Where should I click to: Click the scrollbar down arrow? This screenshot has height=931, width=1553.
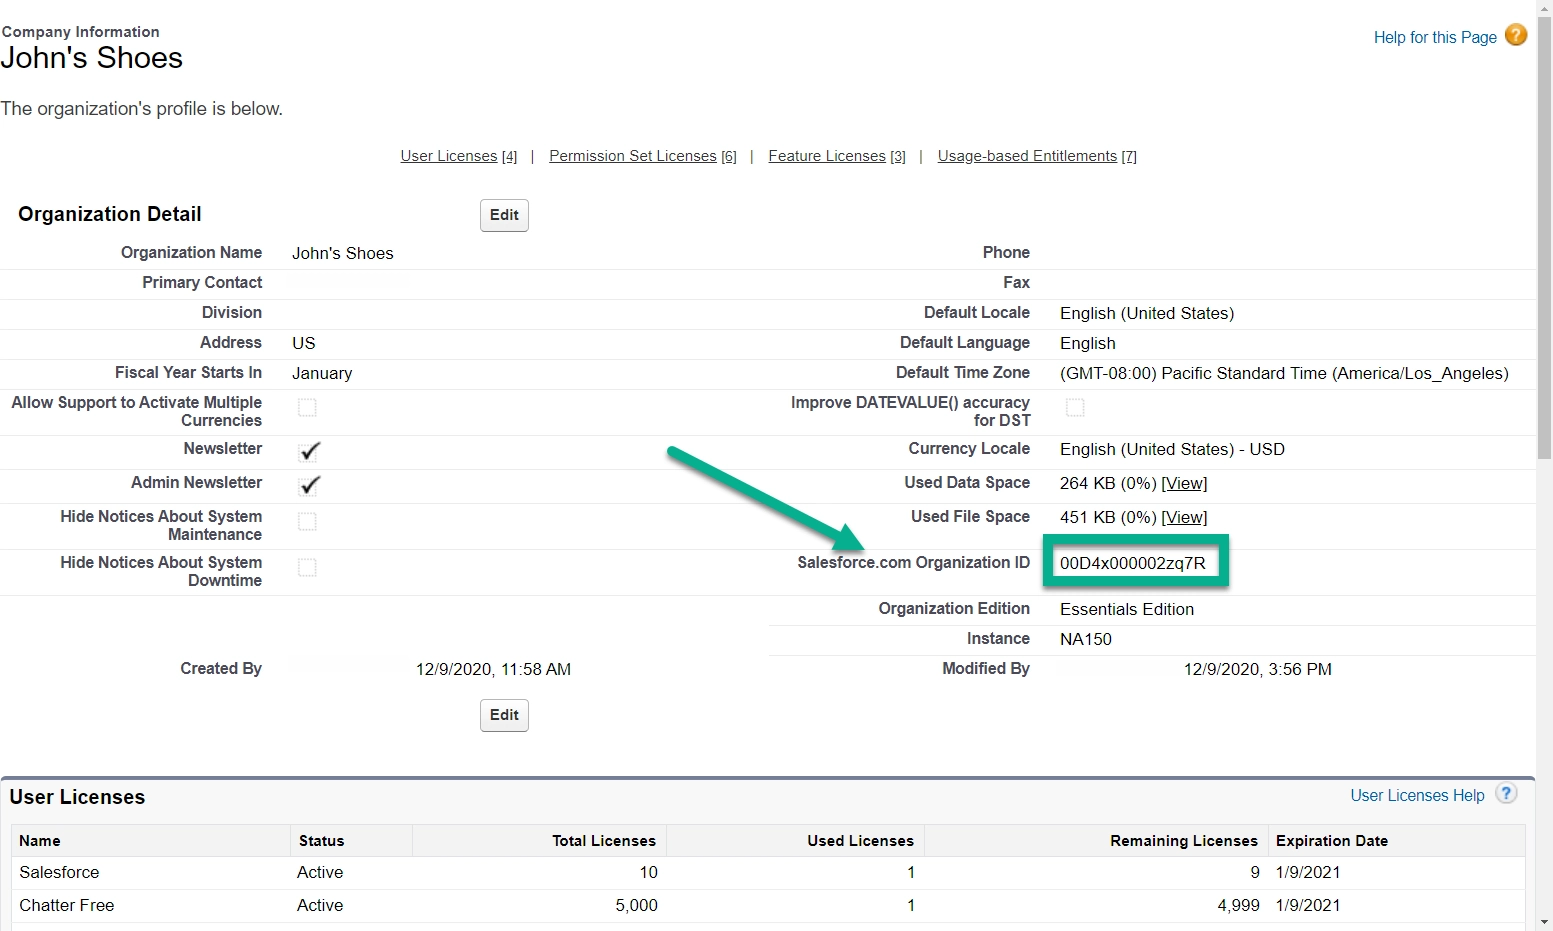pyautogui.click(x=1545, y=922)
